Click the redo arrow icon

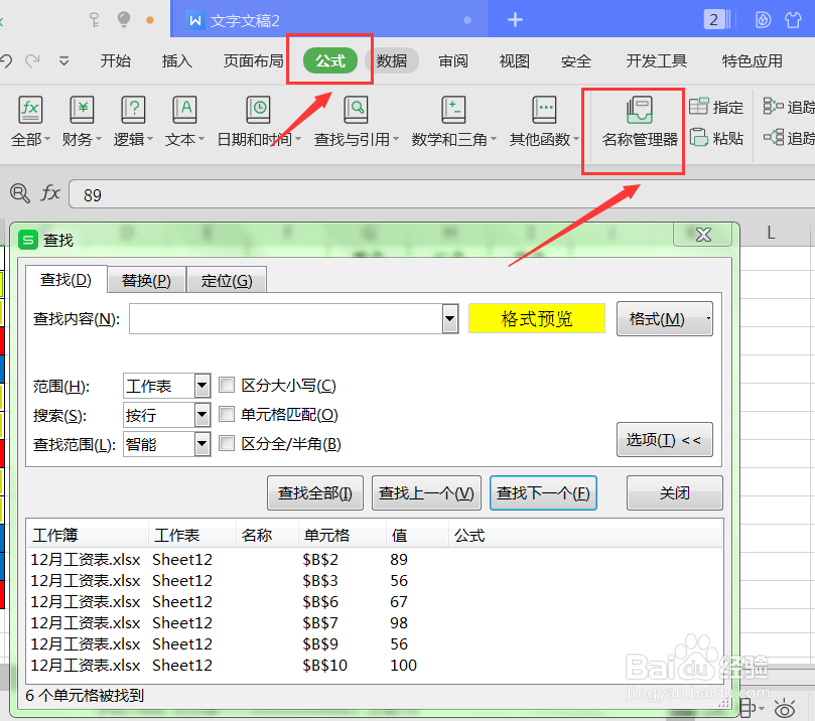33,61
